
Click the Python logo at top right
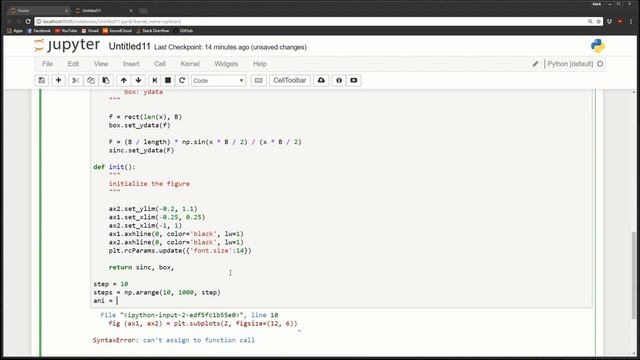[x=598, y=46]
